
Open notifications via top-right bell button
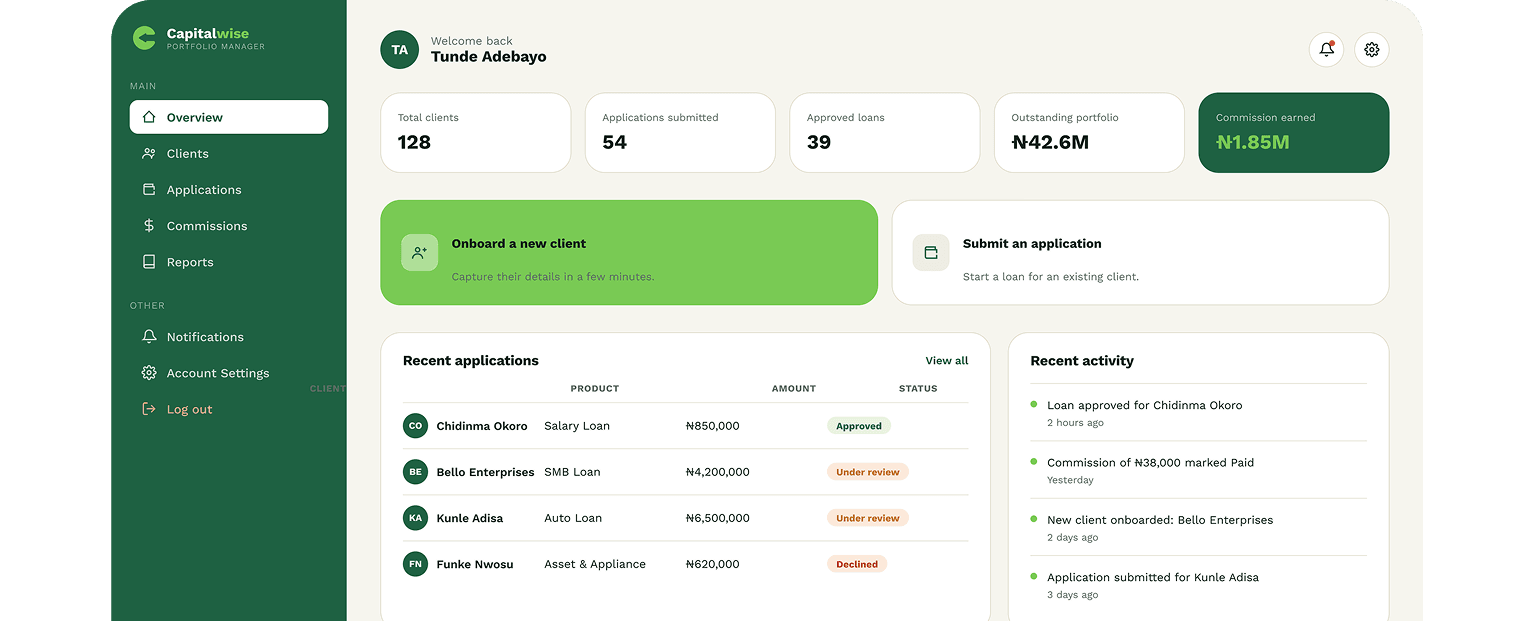point(1326,50)
